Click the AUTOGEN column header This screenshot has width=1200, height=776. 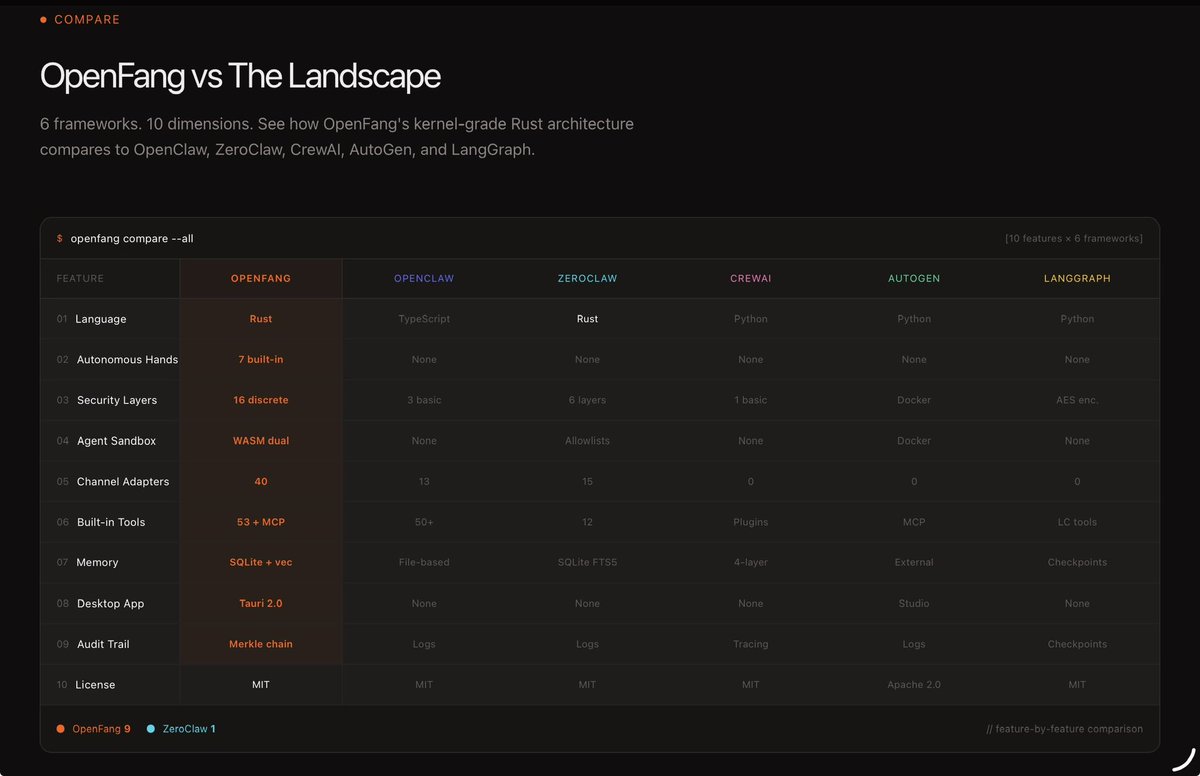tap(914, 278)
